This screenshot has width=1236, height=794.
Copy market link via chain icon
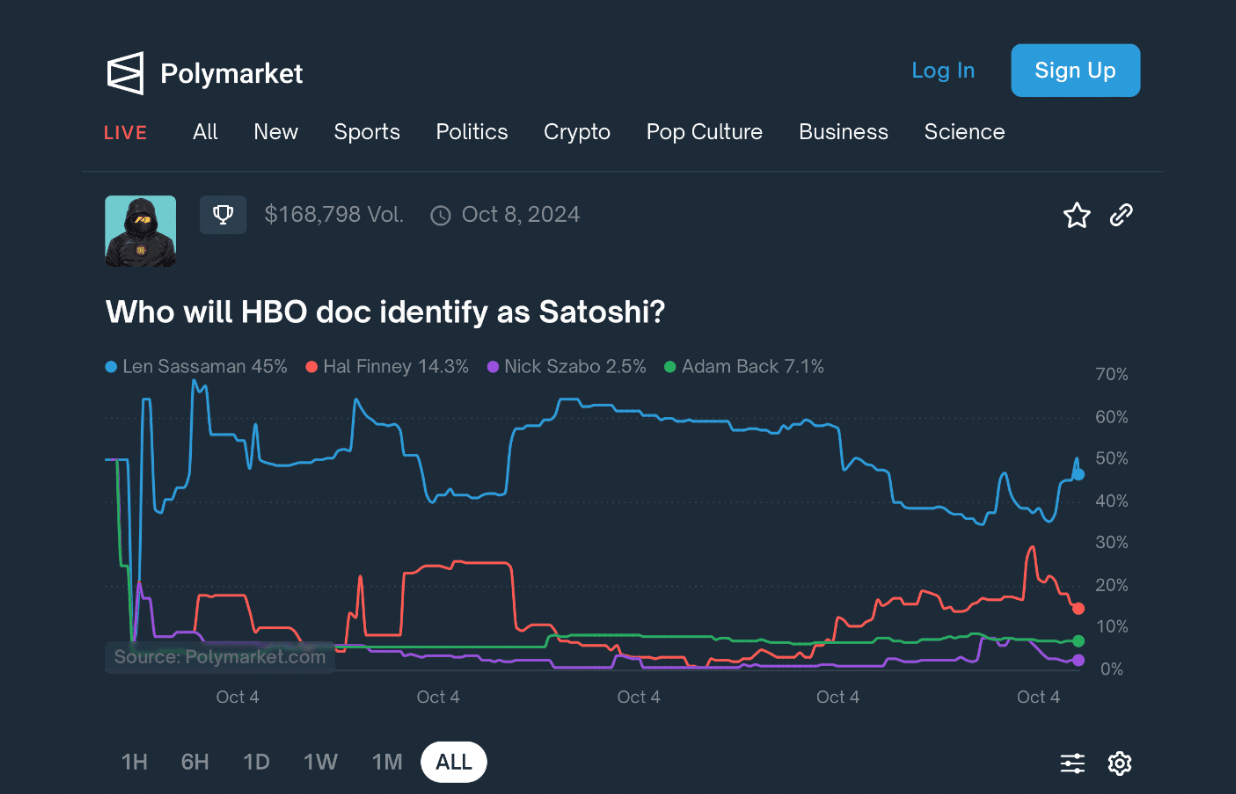click(x=1121, y=215)
